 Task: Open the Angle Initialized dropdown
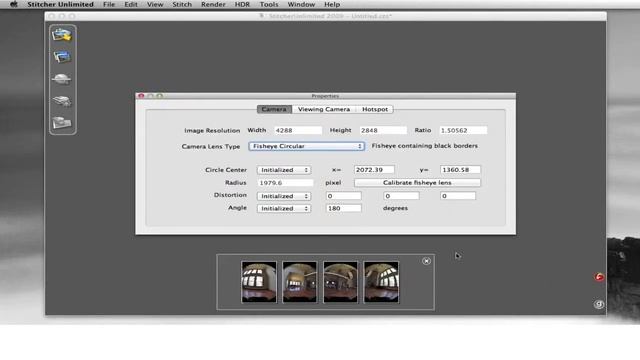click(x=284, y=209)
